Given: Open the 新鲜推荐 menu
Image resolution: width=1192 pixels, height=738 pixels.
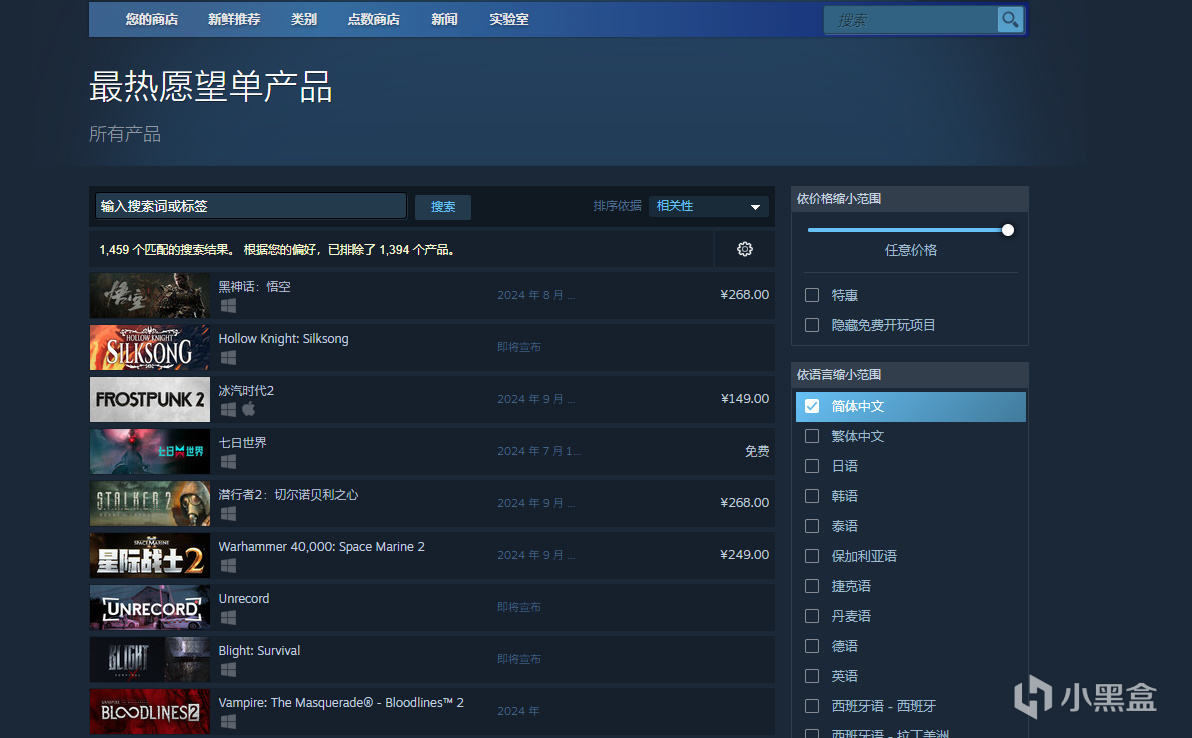Looking at the screenshot, I should 234,20.
